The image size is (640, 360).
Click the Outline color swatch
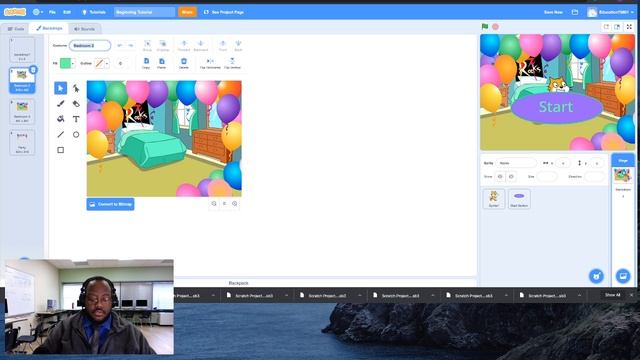(99, 63)
